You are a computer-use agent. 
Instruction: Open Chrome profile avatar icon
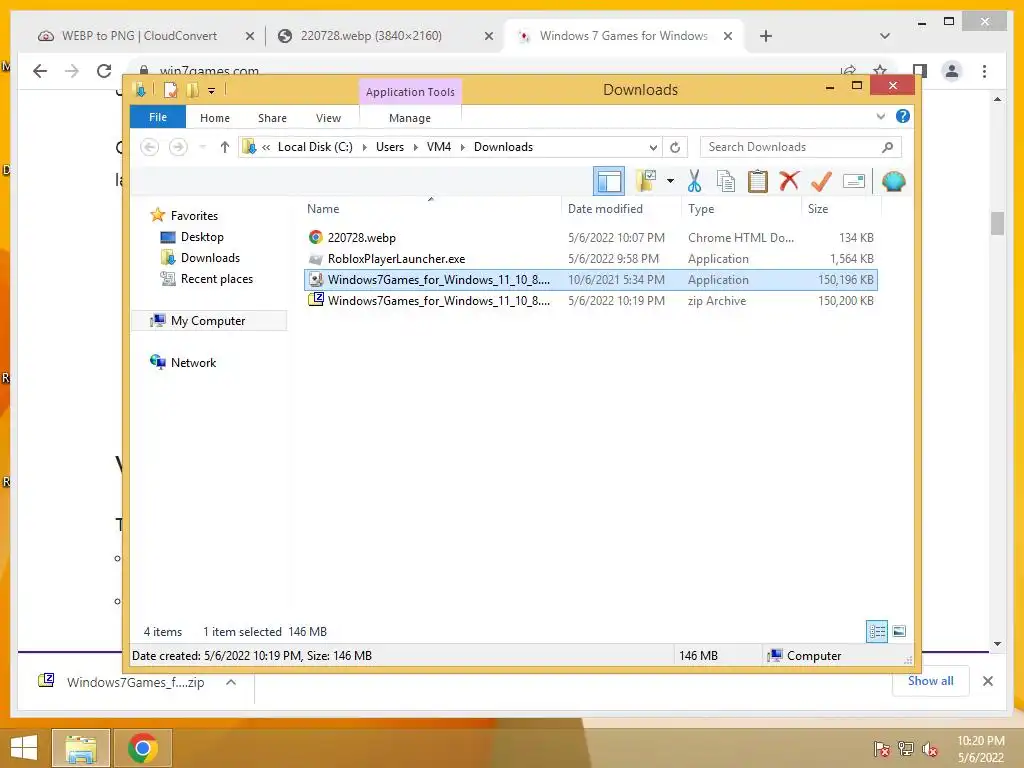[952, 71]
